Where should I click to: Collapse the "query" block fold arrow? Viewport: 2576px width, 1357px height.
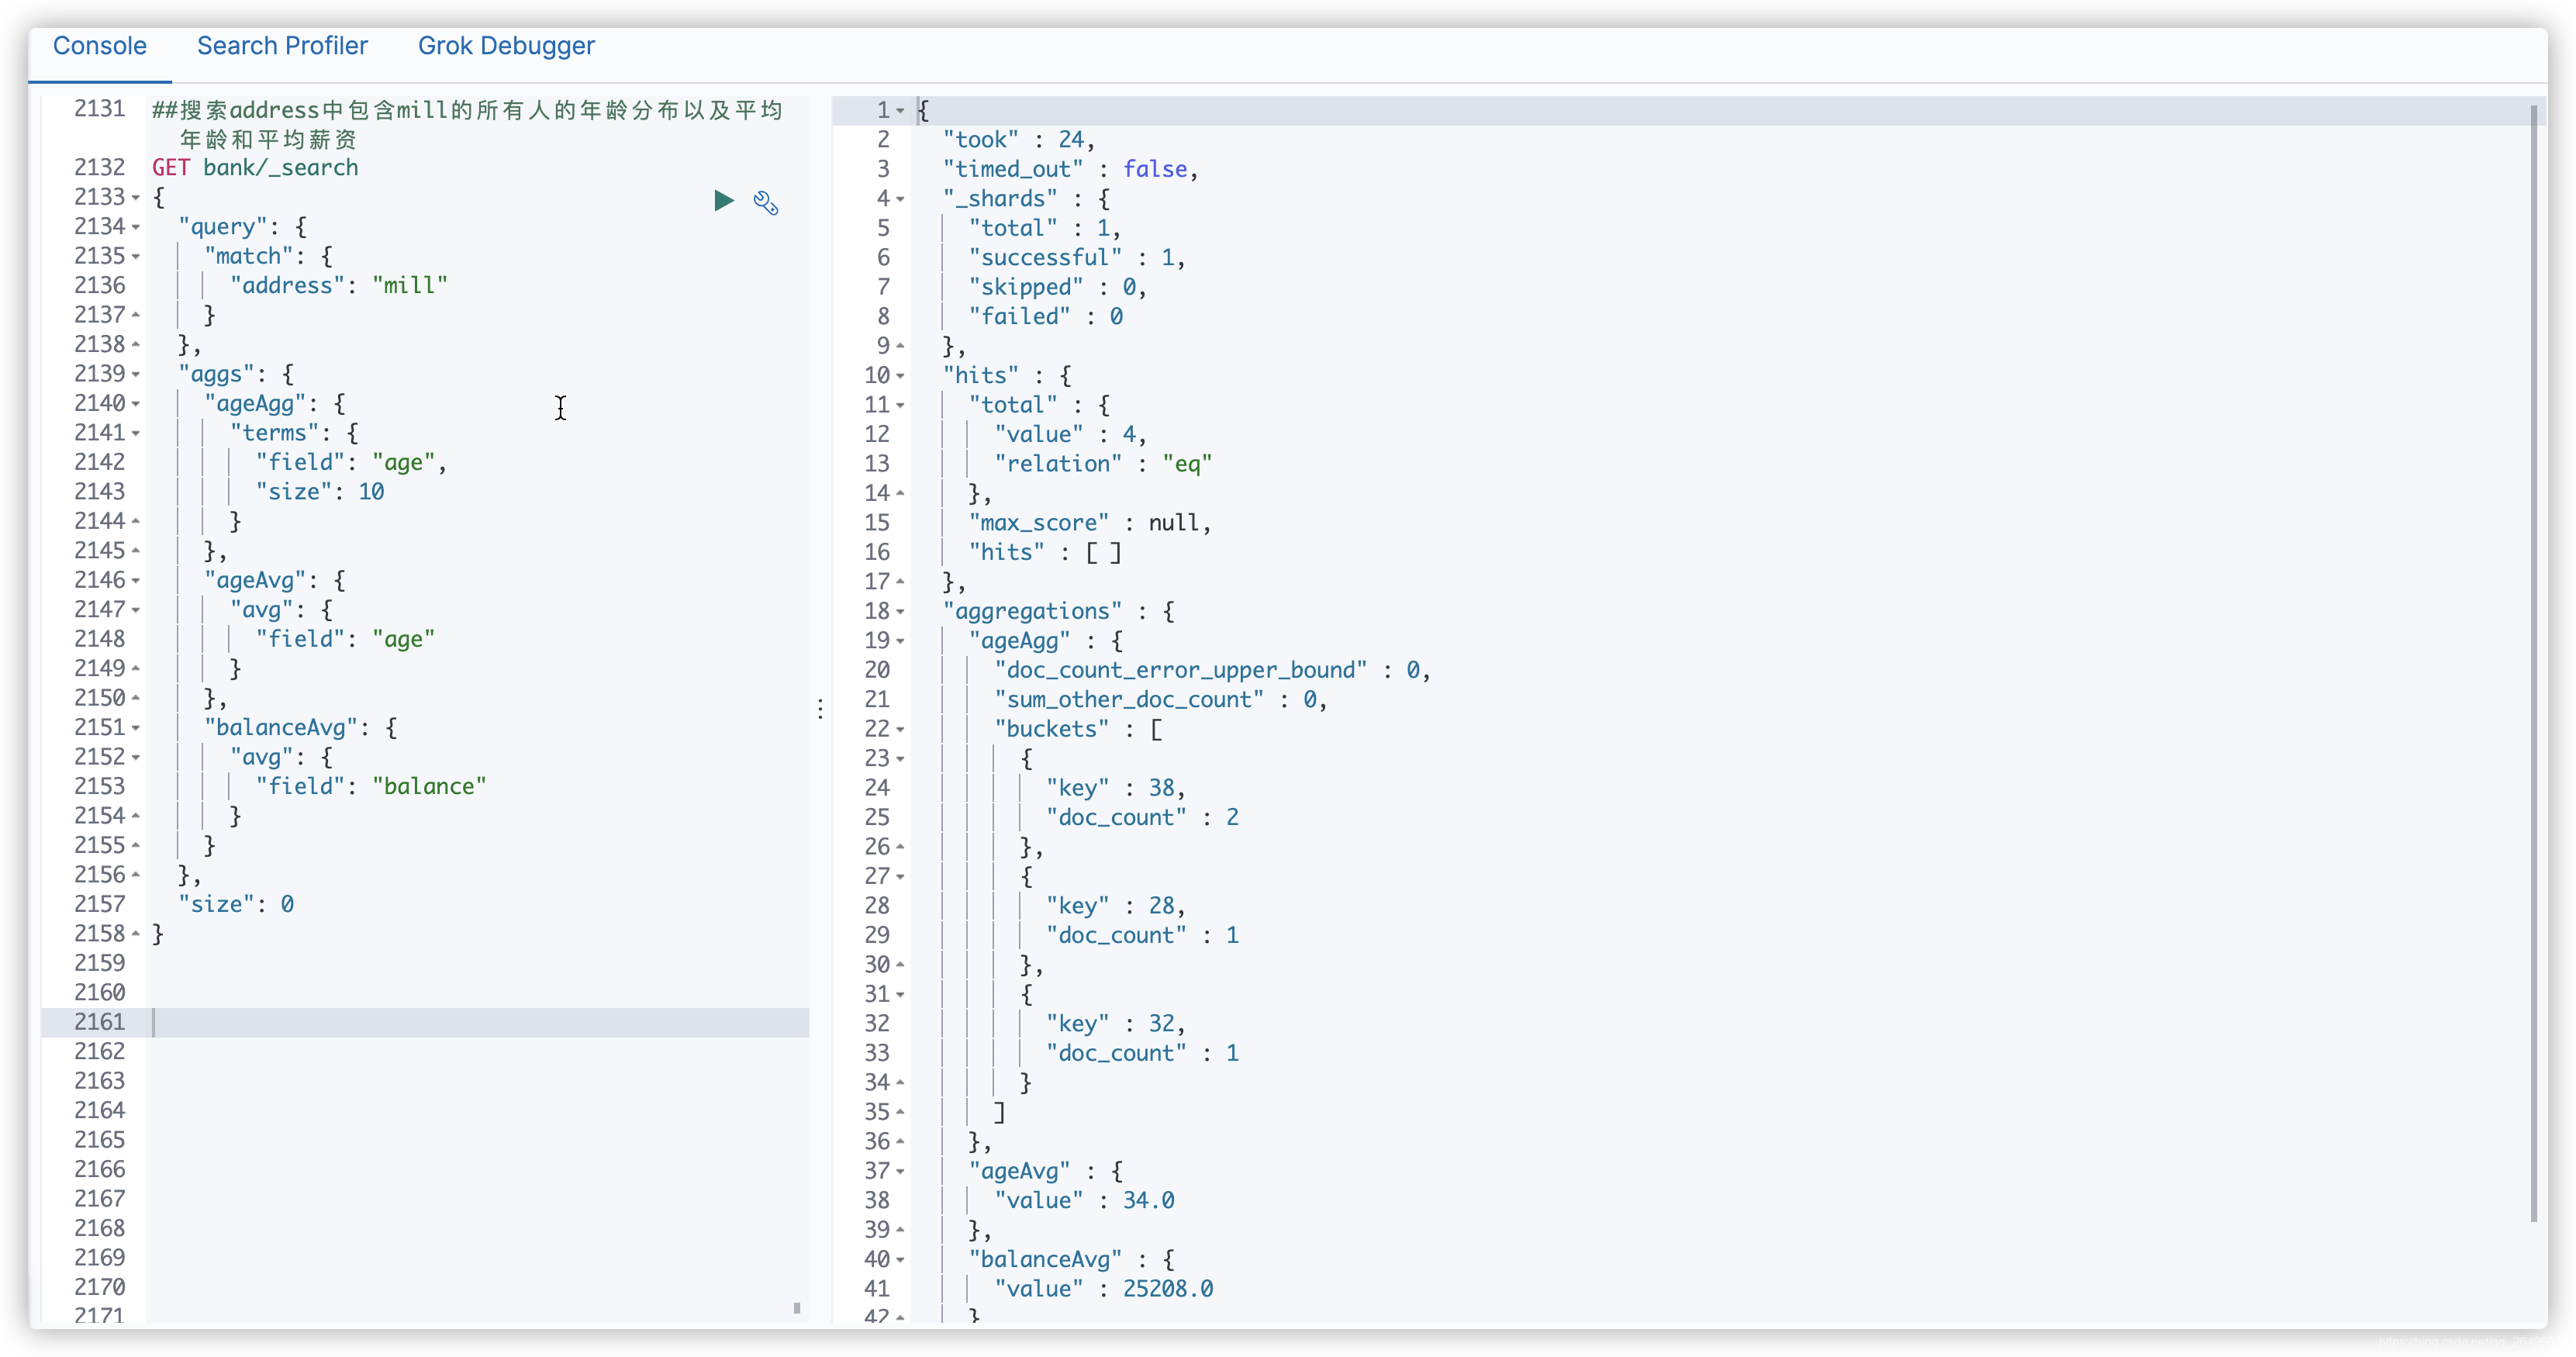[136, 227]
